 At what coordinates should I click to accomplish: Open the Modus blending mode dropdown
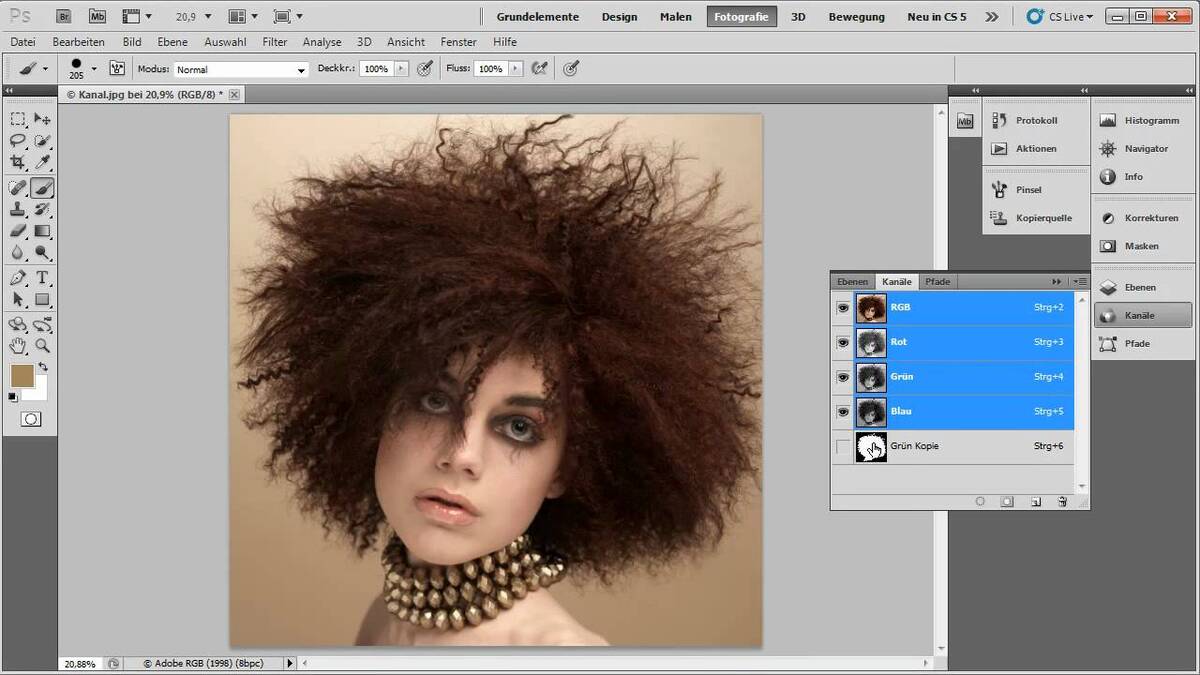[238, 69]
